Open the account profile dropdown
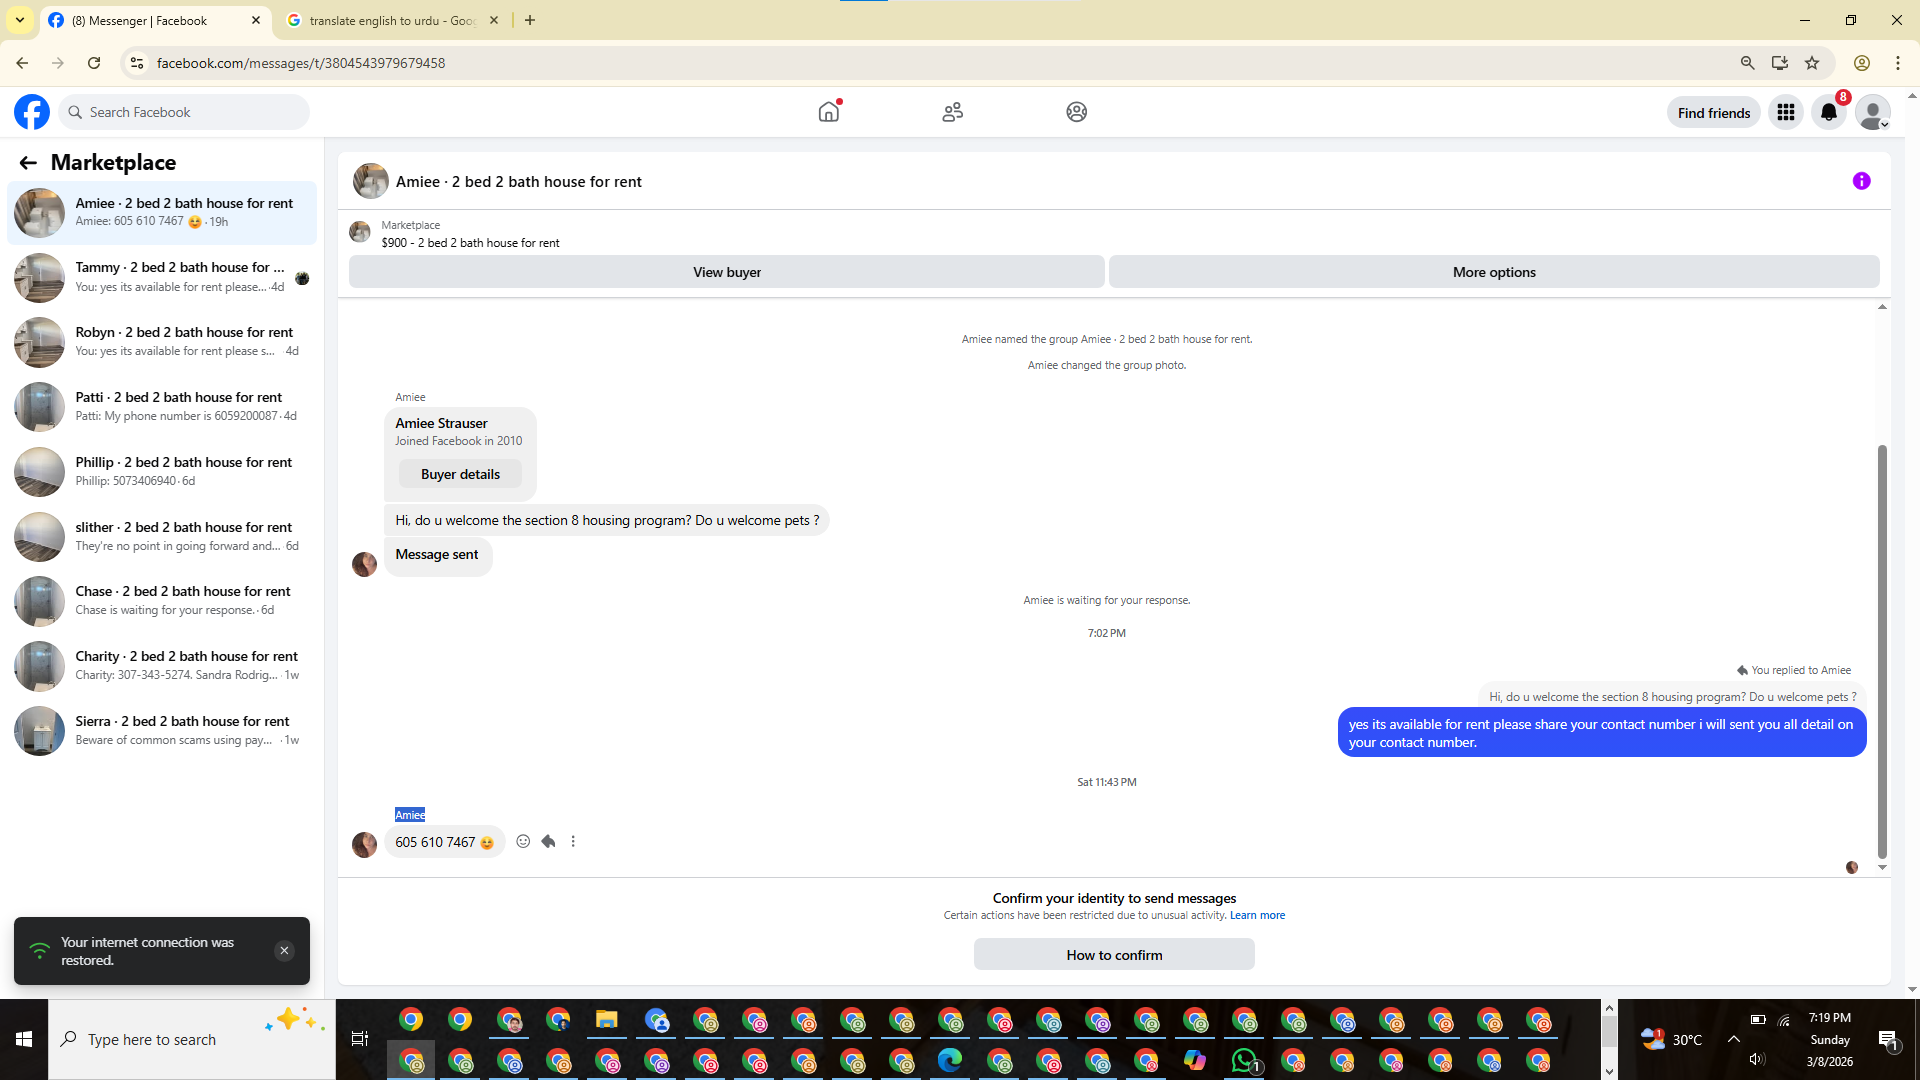Screen dimensions: 1920x1080 (1872, 112)
